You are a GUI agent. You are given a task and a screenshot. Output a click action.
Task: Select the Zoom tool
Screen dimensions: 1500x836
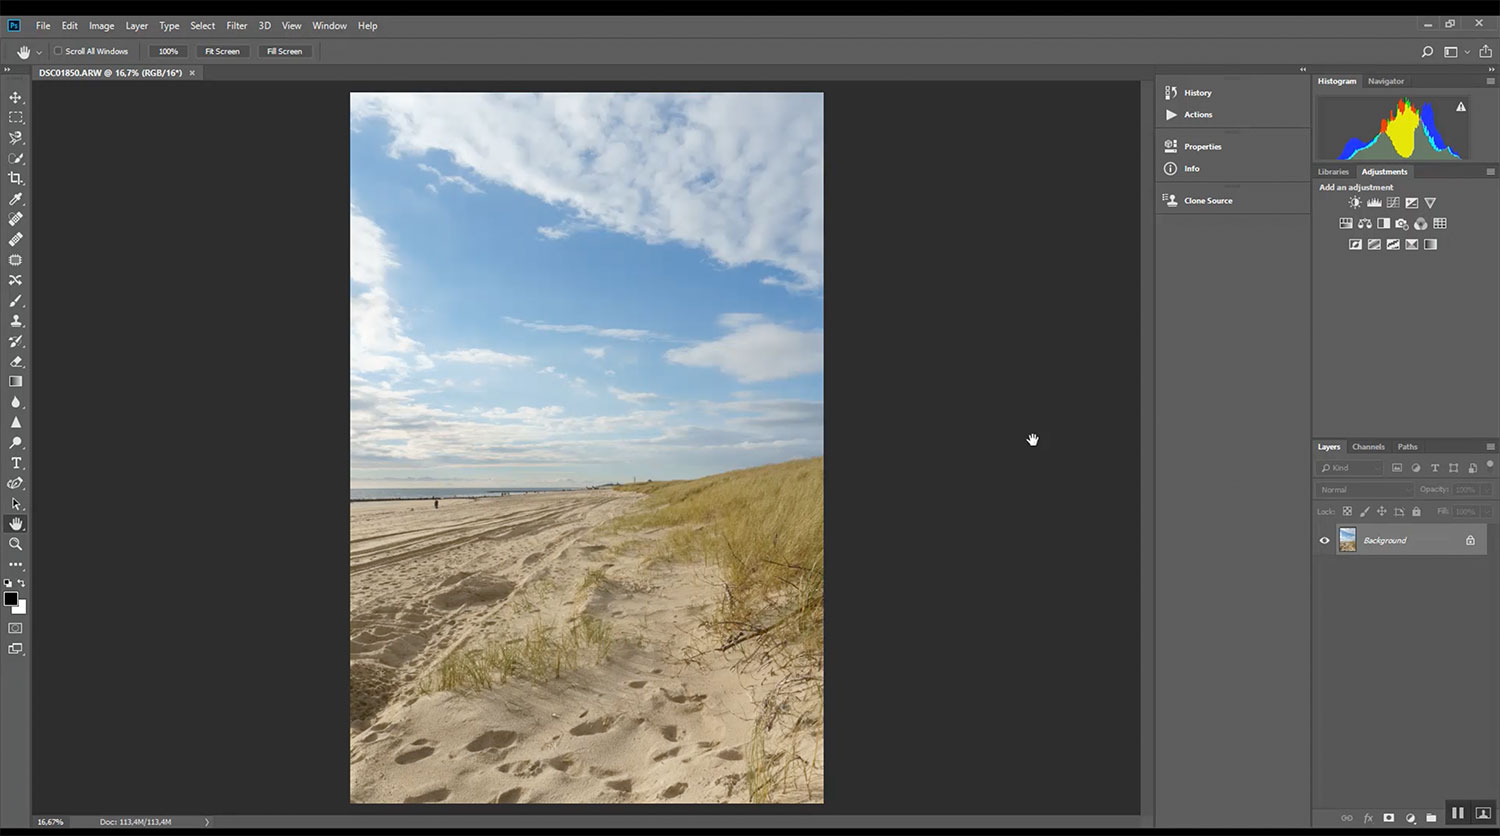[15, 544]
